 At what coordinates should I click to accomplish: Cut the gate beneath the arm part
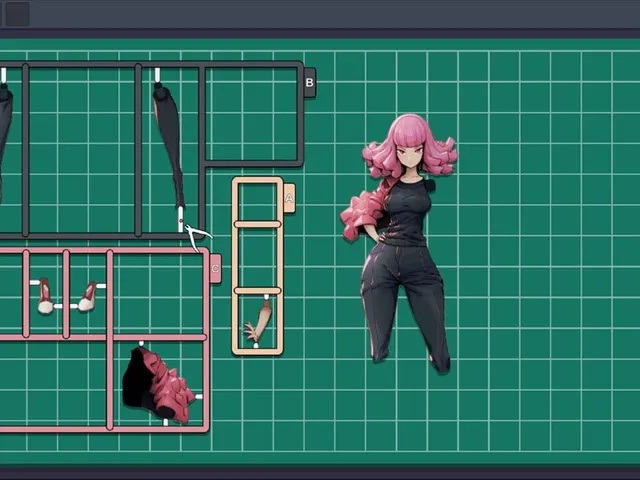click(256, 345)
